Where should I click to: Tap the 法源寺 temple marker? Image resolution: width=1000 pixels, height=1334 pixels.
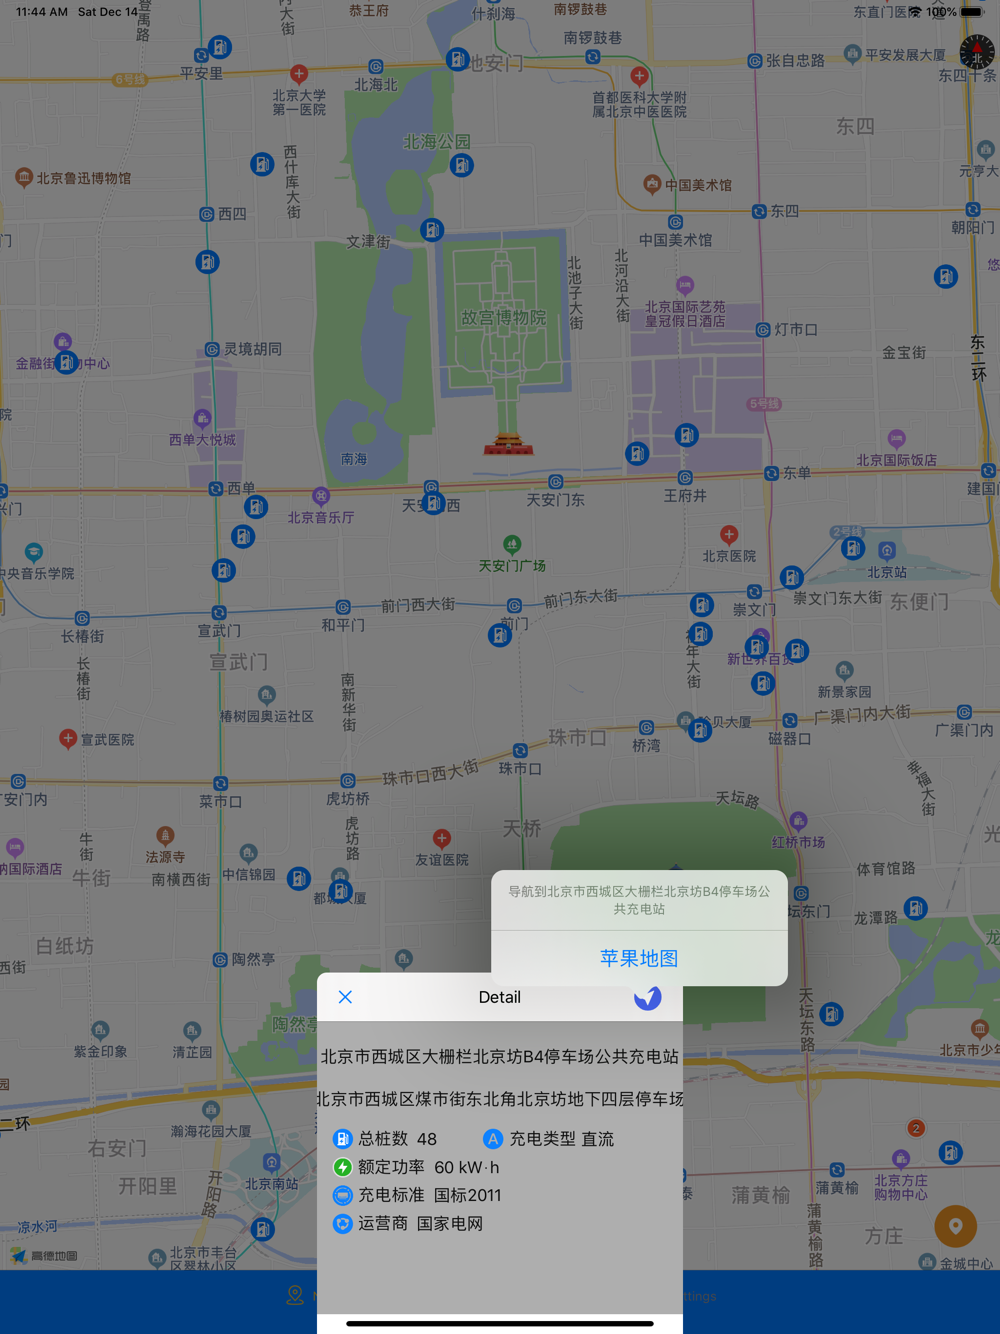click(x=165, y=835)
